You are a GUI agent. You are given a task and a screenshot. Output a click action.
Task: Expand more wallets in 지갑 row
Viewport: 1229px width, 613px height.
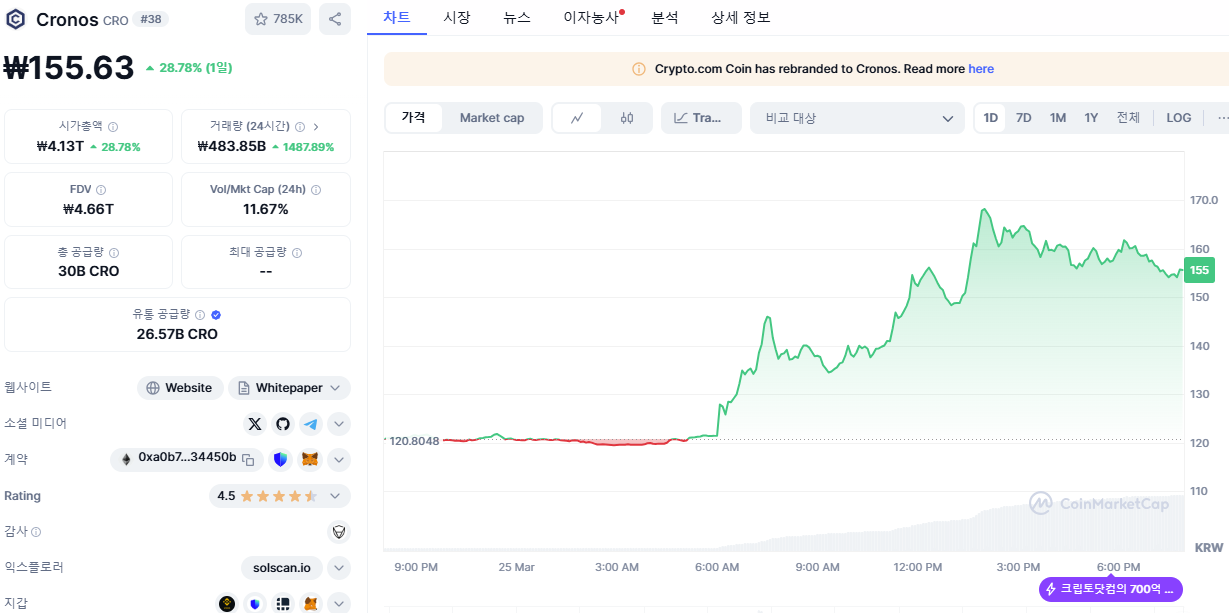coord(339,604)
